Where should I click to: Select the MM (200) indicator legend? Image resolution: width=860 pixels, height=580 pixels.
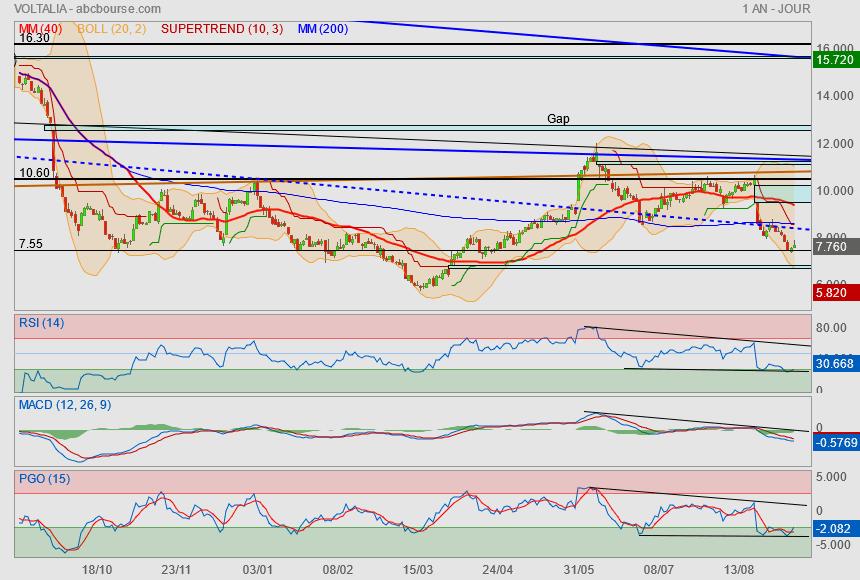(323, 29)
